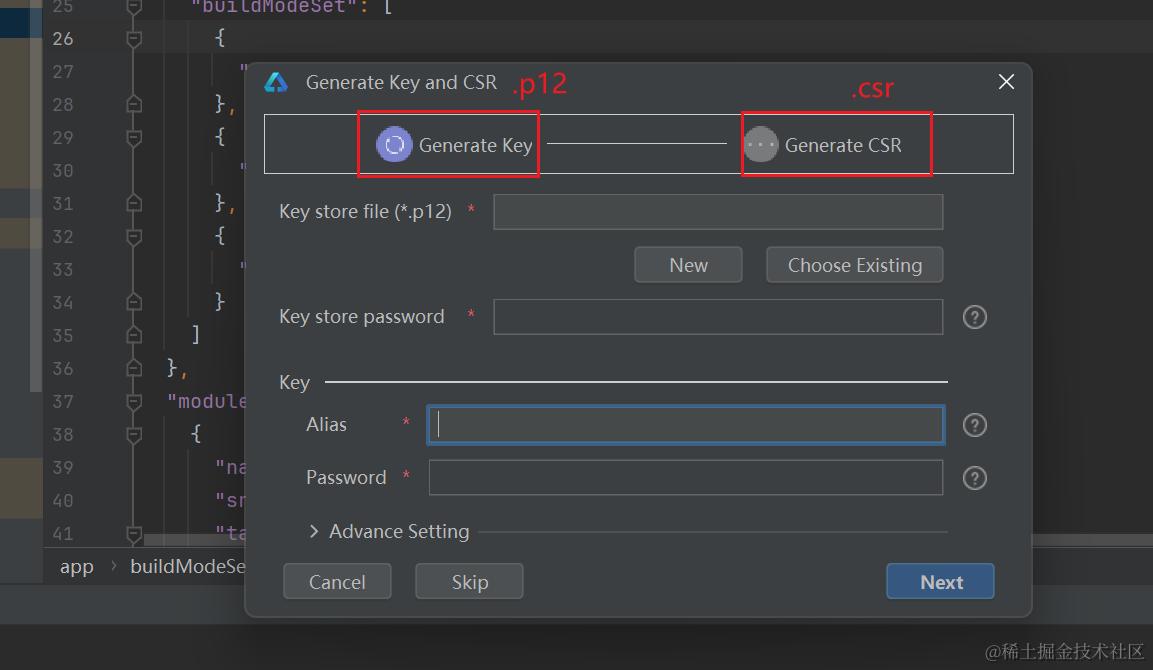Screen dimensions: 1153x670
Task: Open help icon beside Alias field
Action: coord(974,425)
